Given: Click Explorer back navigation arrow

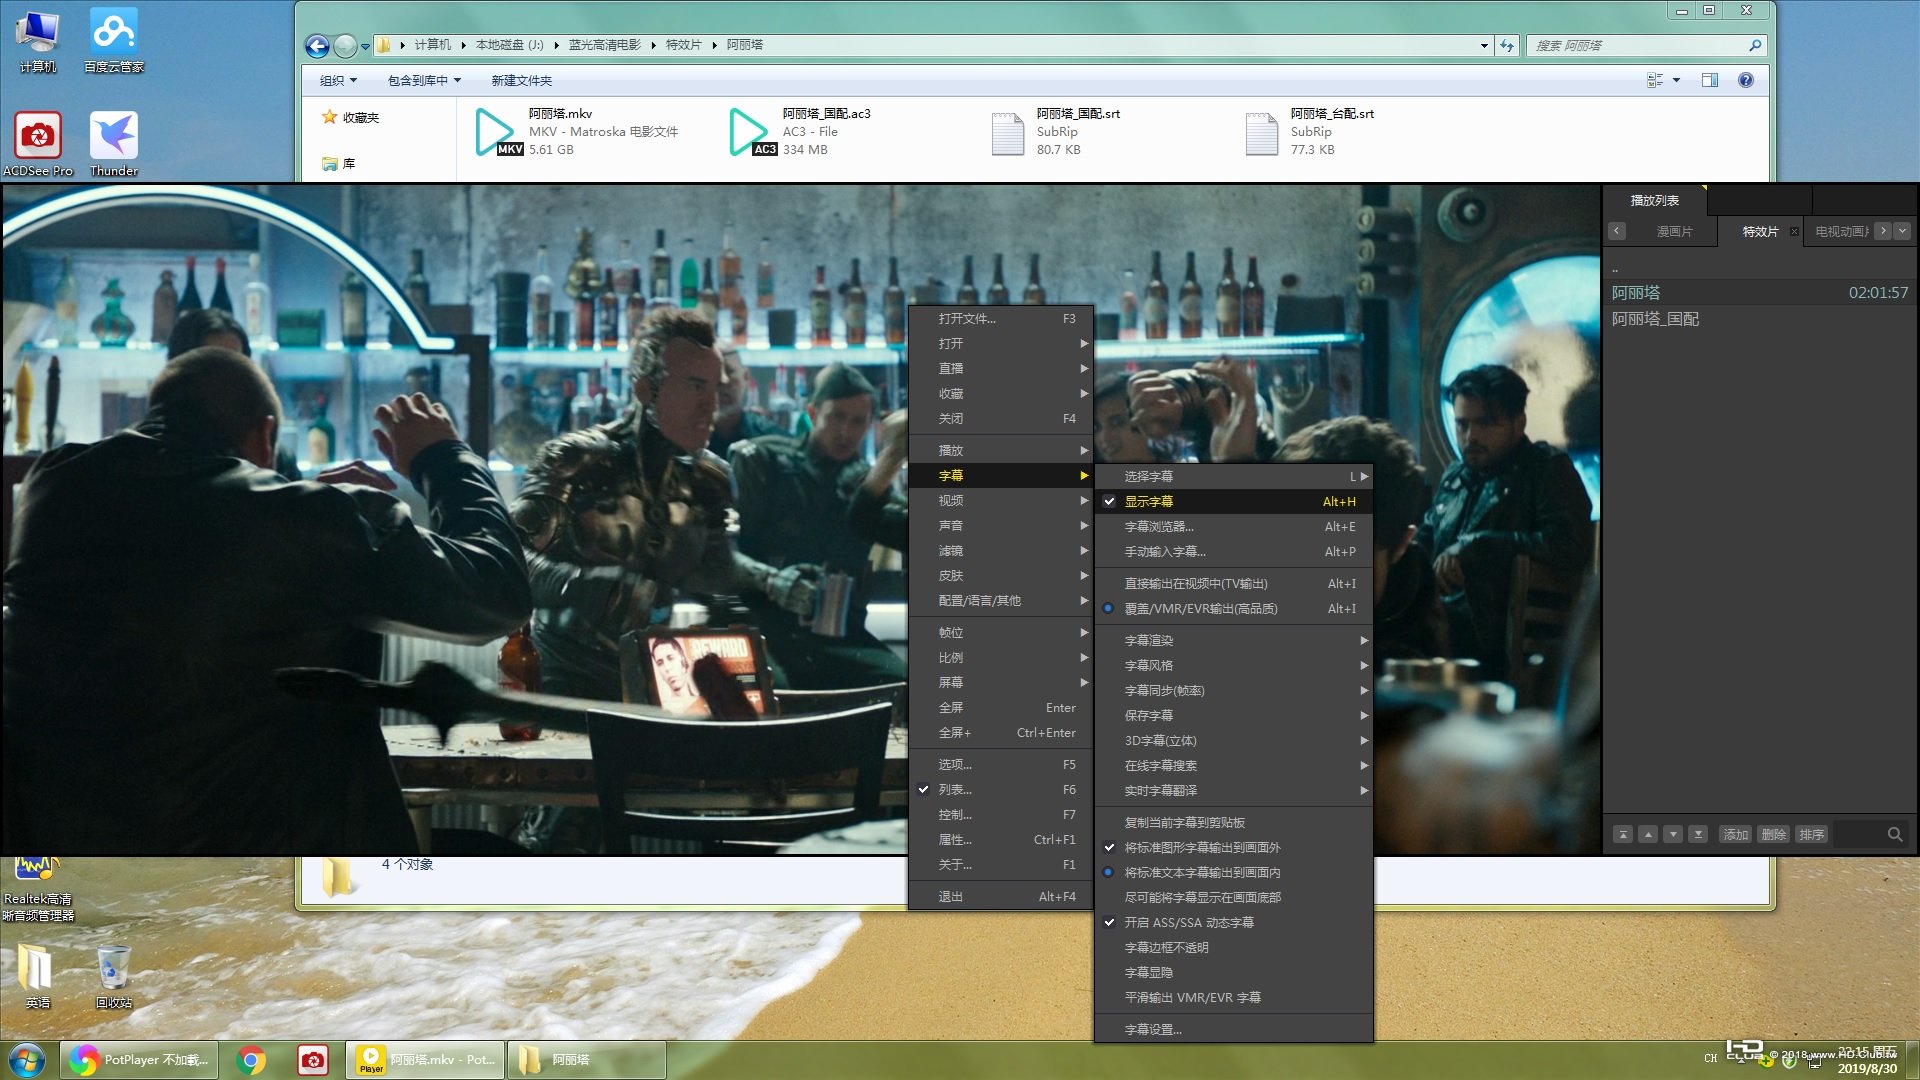Looking at the screenshot, I should (x=317, y=46).
